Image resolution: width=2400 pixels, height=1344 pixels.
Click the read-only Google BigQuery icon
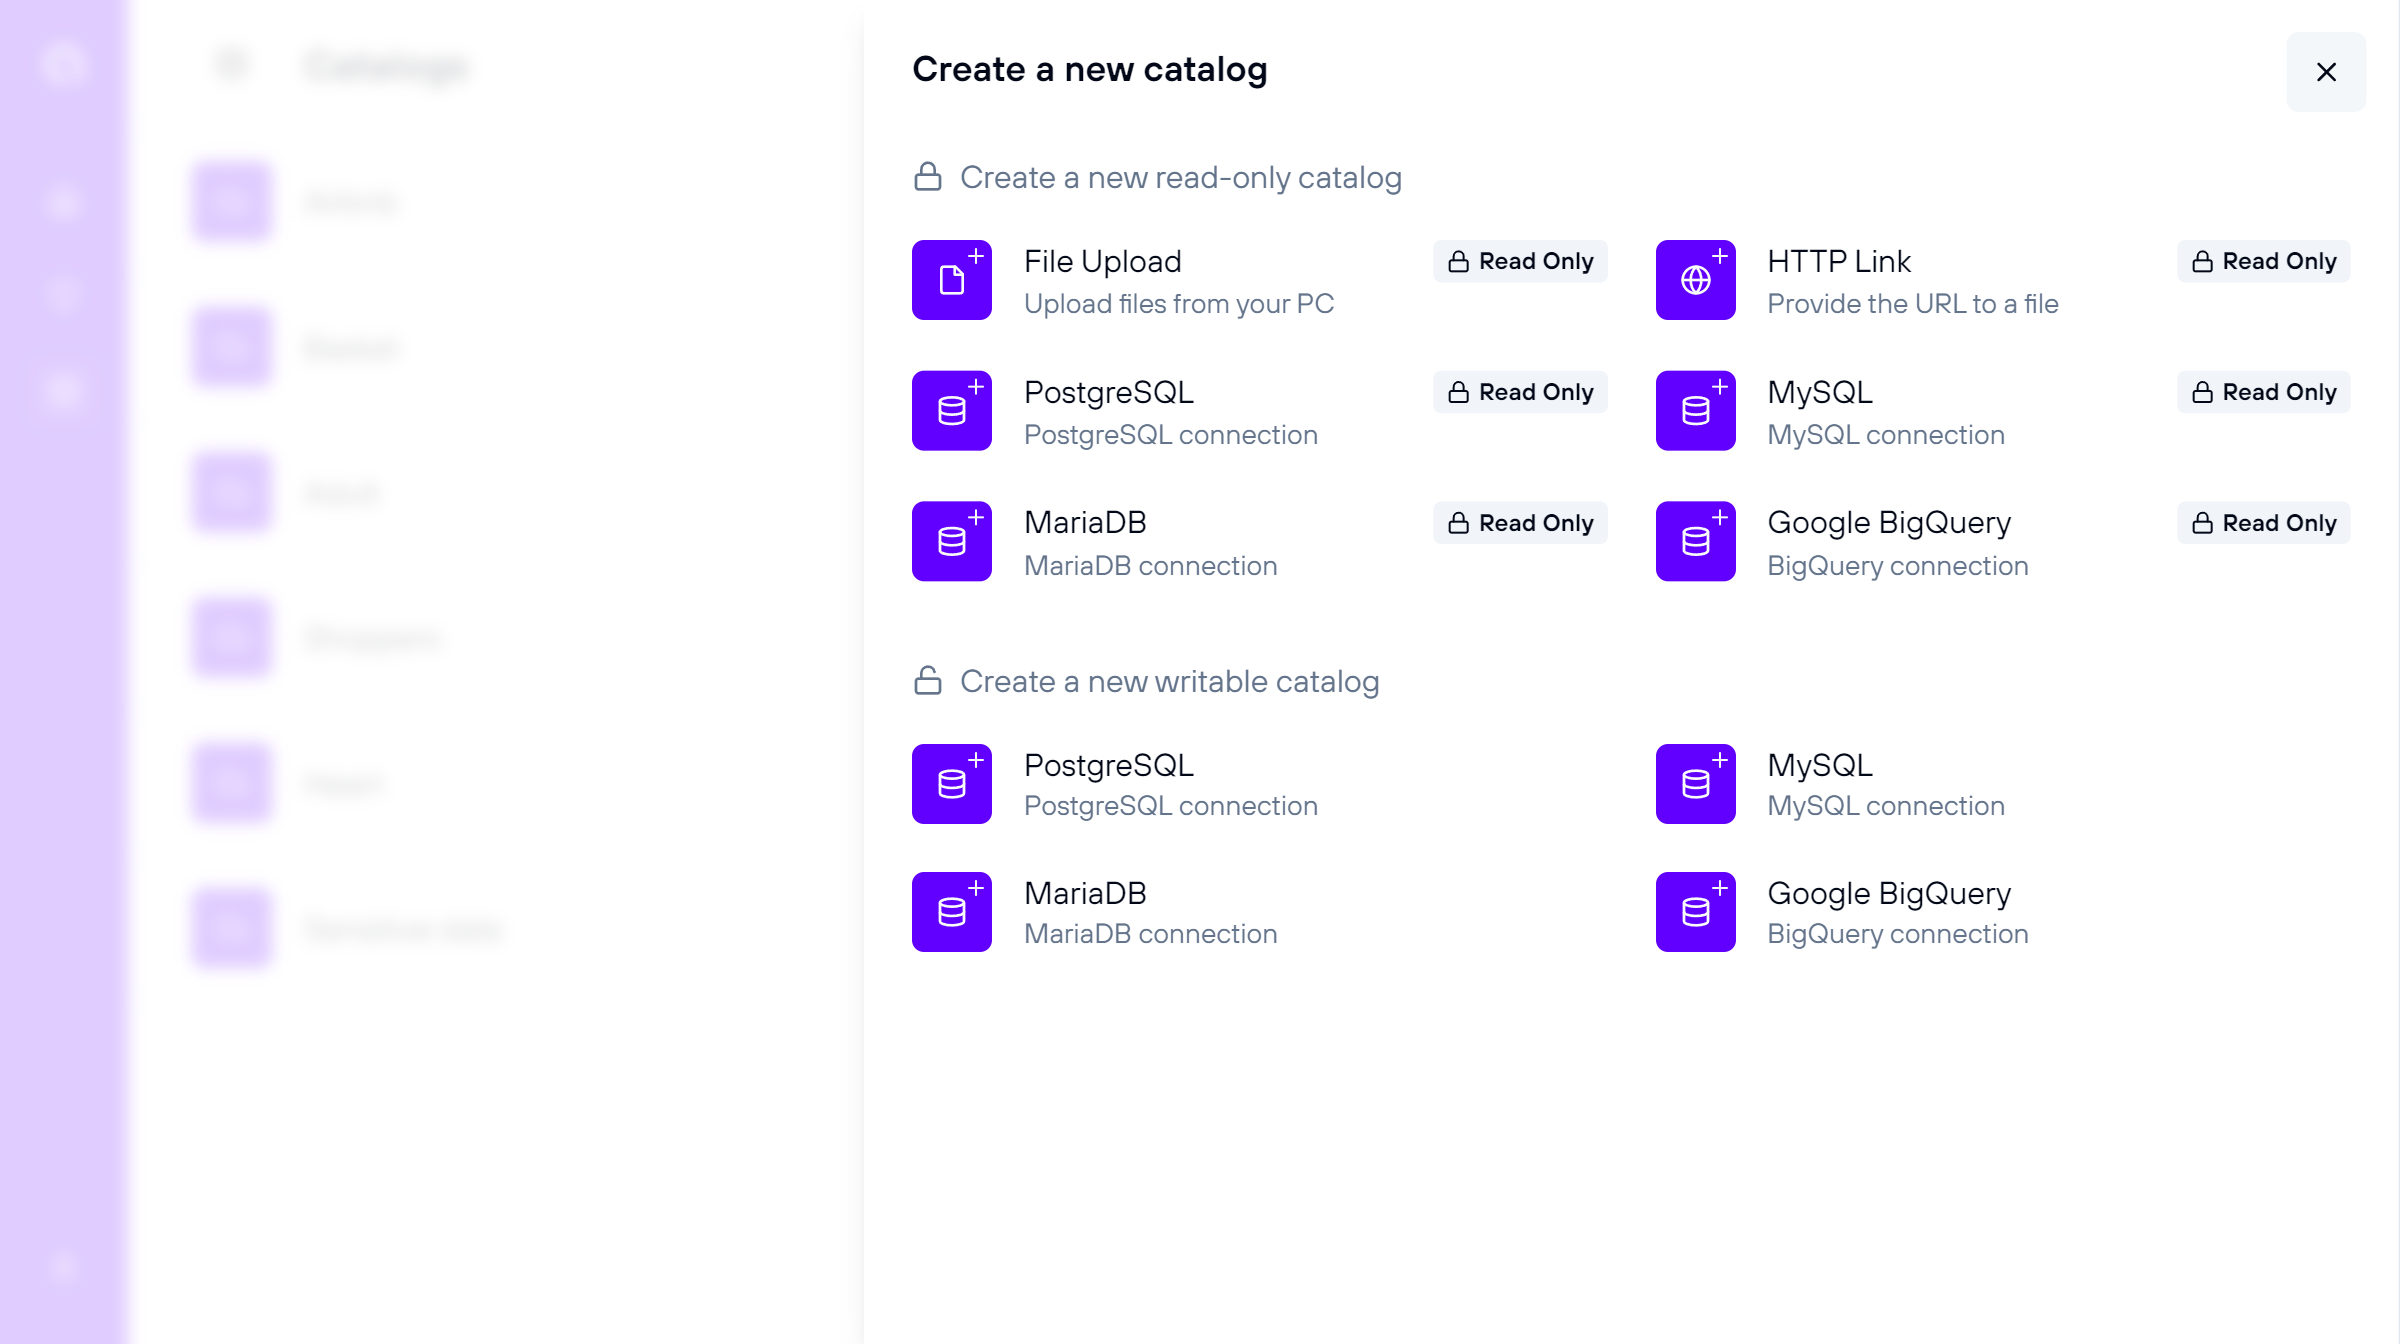click(x=1695, y=541)
